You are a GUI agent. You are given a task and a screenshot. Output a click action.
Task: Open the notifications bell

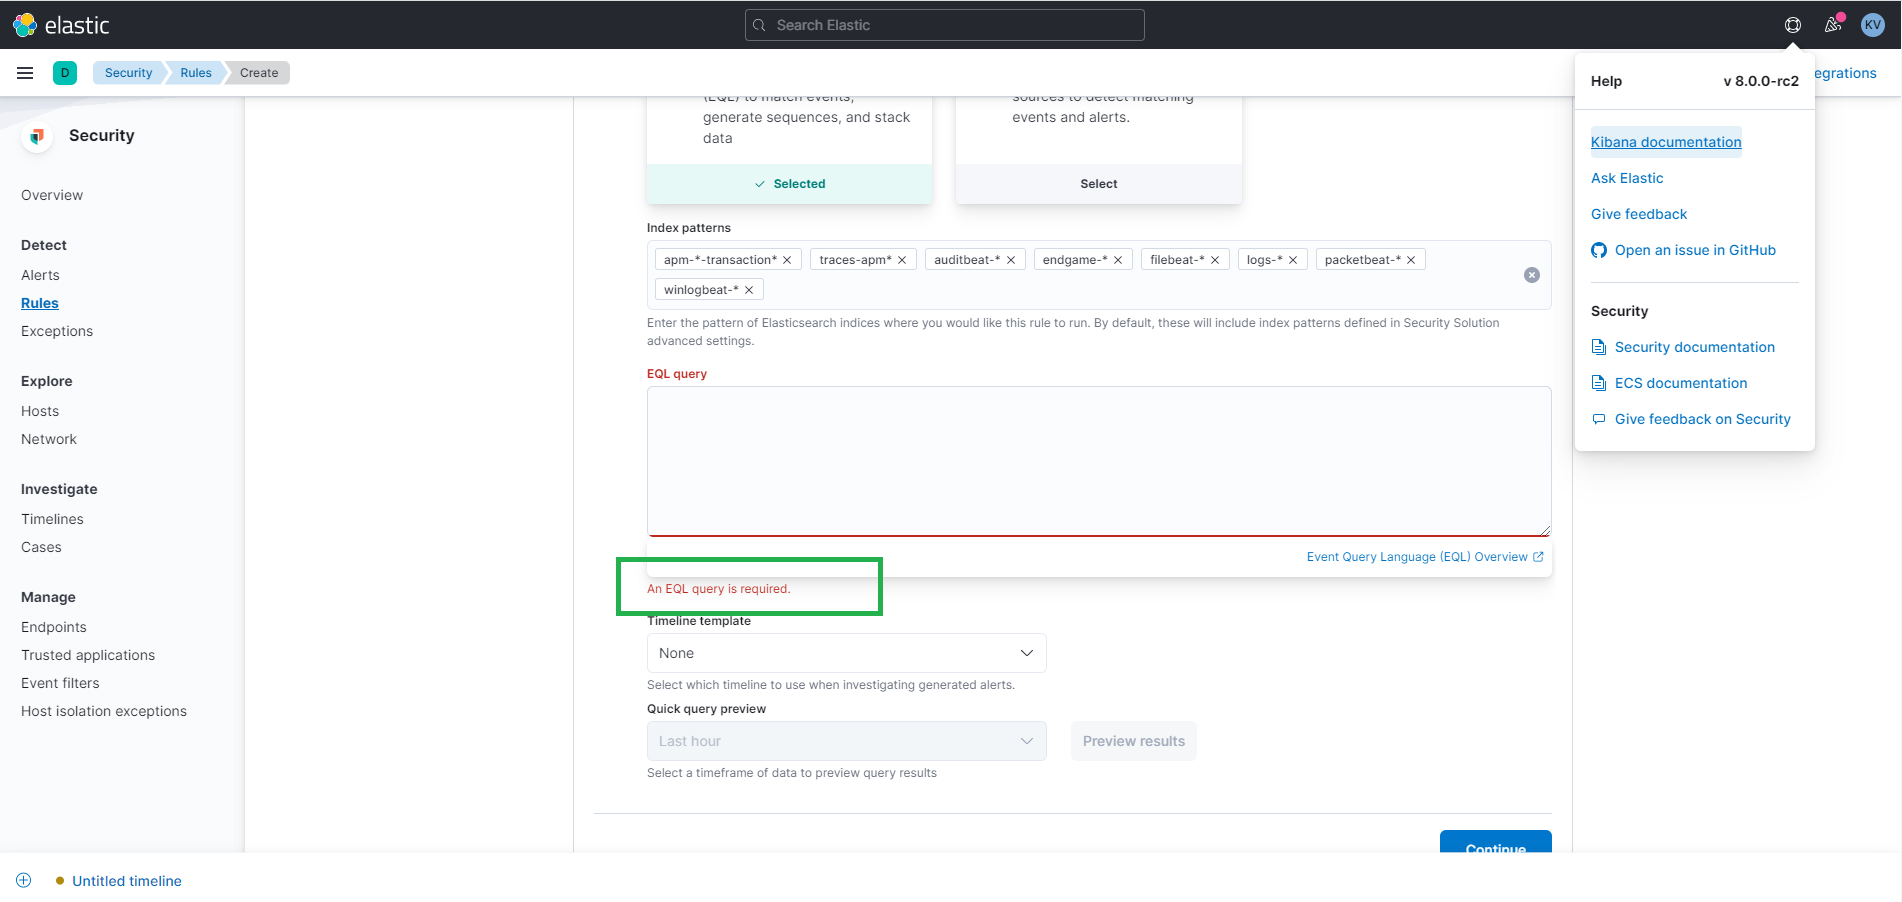[1833, 24]
